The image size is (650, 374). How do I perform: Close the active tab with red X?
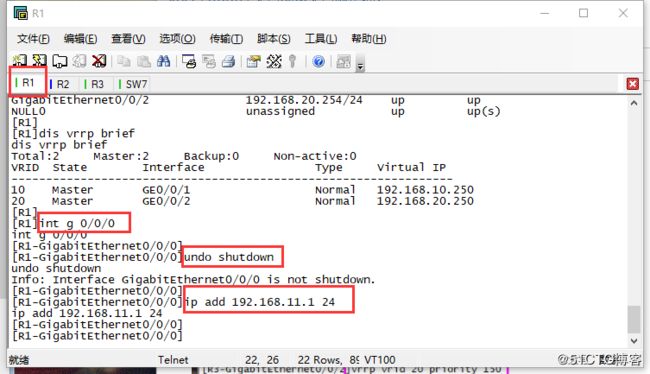(x=633, y=84)
